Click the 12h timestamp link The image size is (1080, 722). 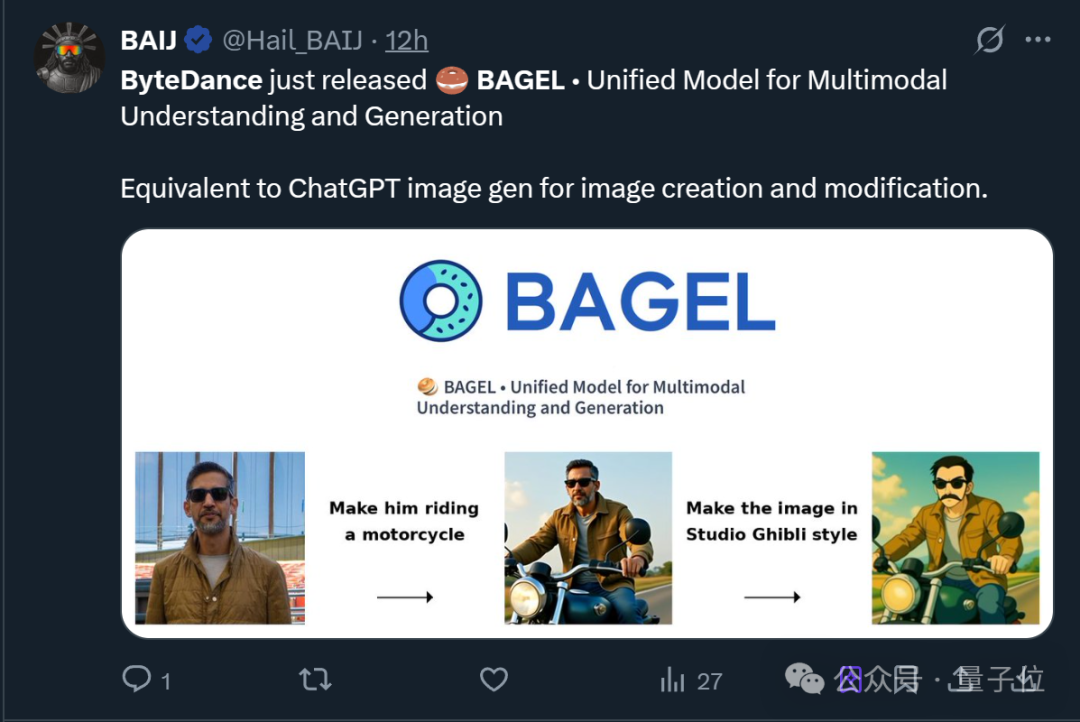[x=406, y=41]
